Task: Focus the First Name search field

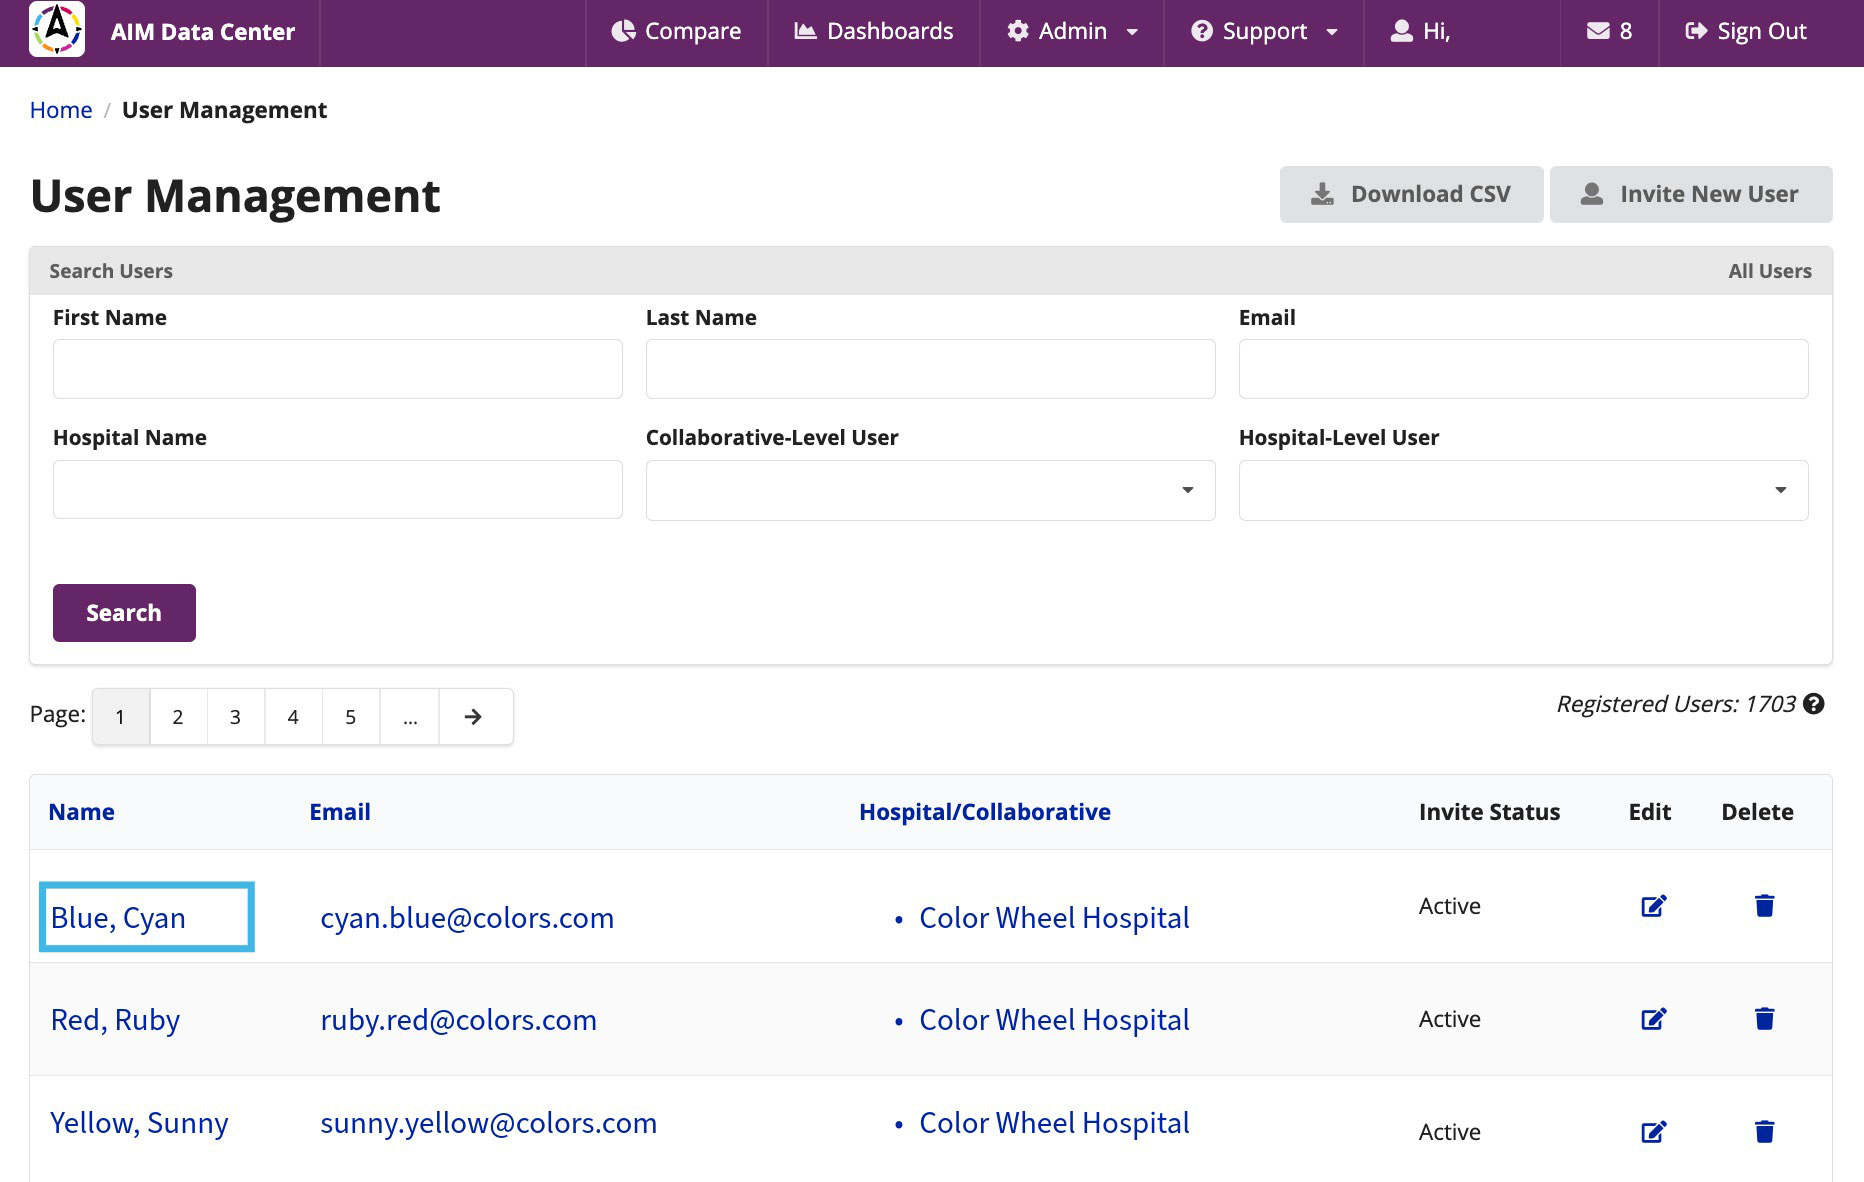Action: (338, 369)
